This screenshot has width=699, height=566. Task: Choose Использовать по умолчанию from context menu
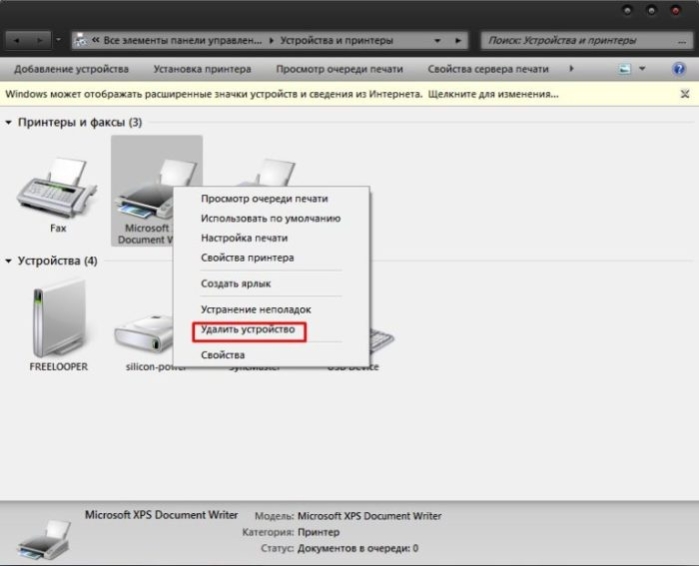271,218
